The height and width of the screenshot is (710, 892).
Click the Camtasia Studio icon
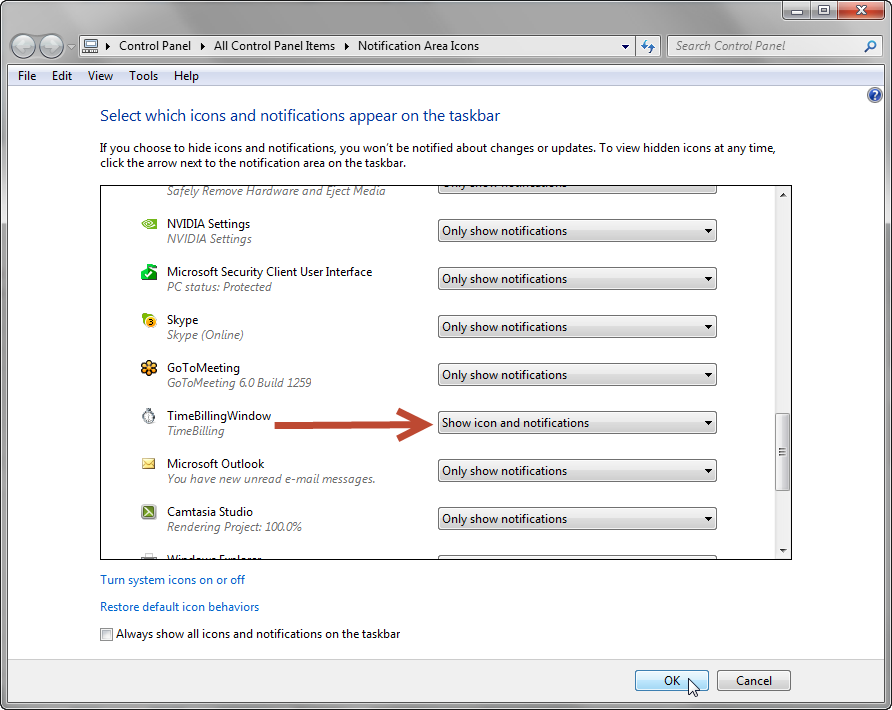(149, 512)
